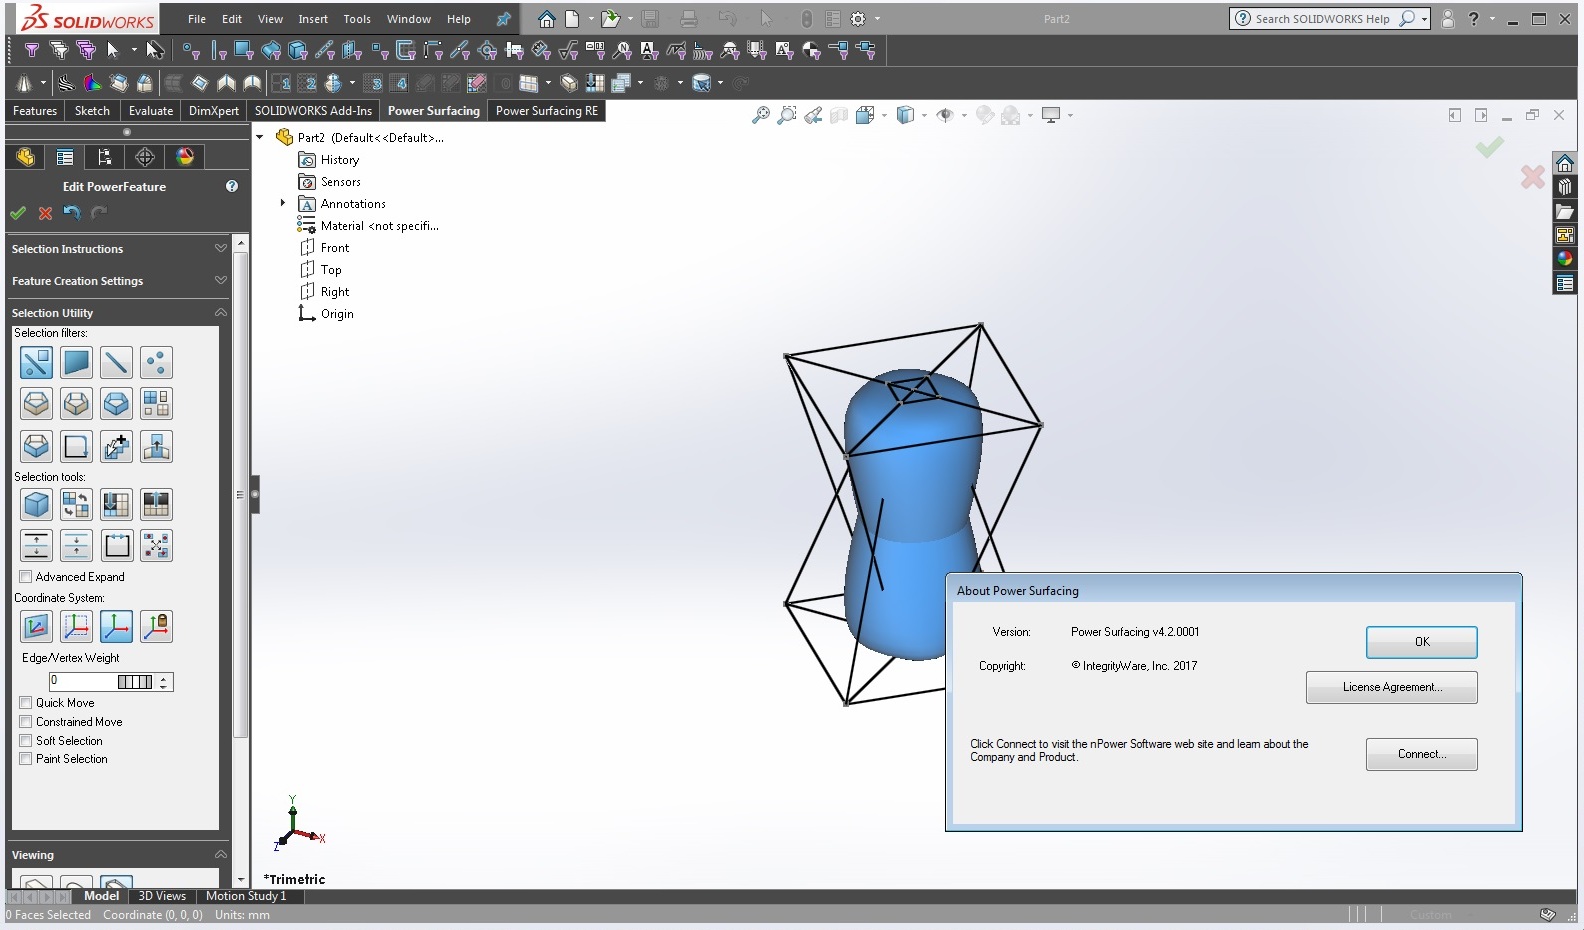Confirm with green checkmark in viewport corner
This screenshot has height=930, width=1584.
click(1489, 147)
